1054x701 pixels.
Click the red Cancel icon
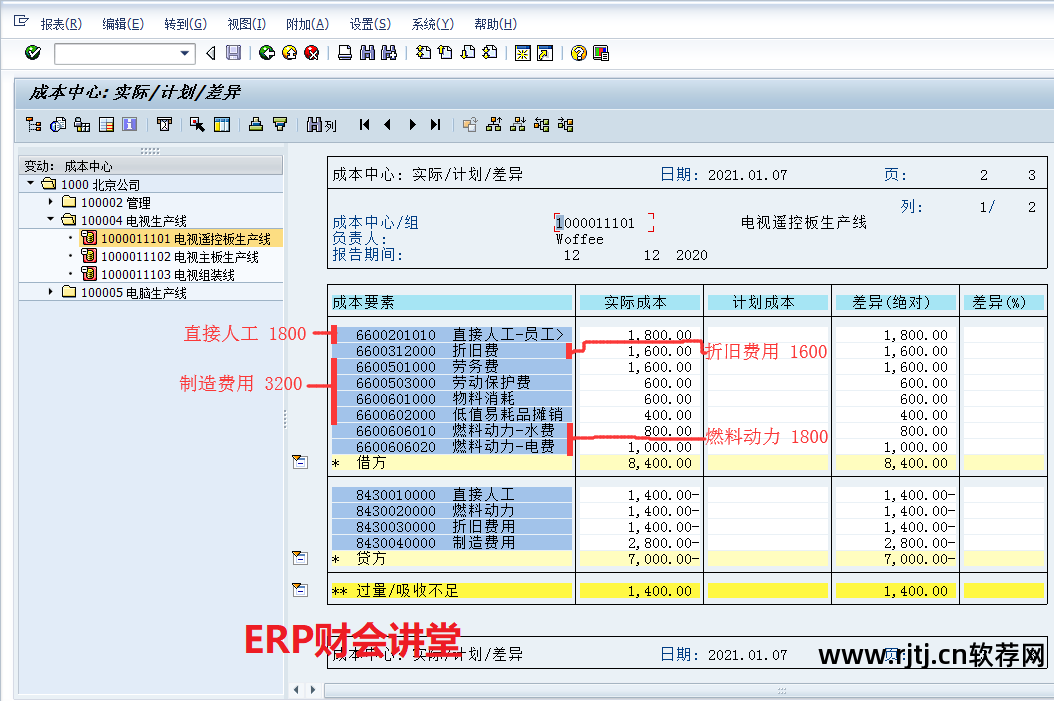pos(312,52)
